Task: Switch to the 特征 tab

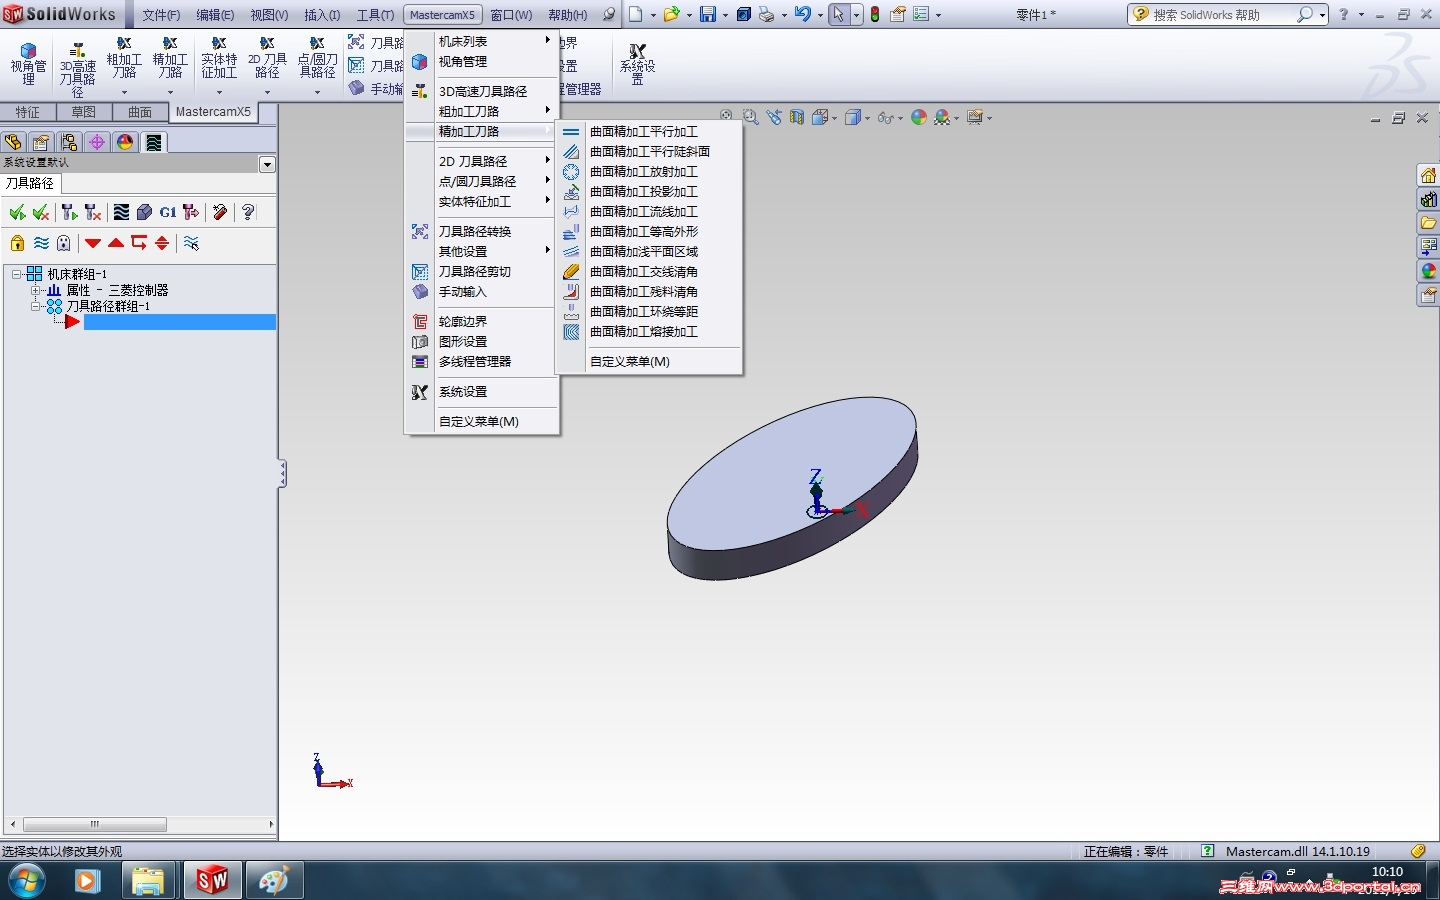Action: point(28,112)
